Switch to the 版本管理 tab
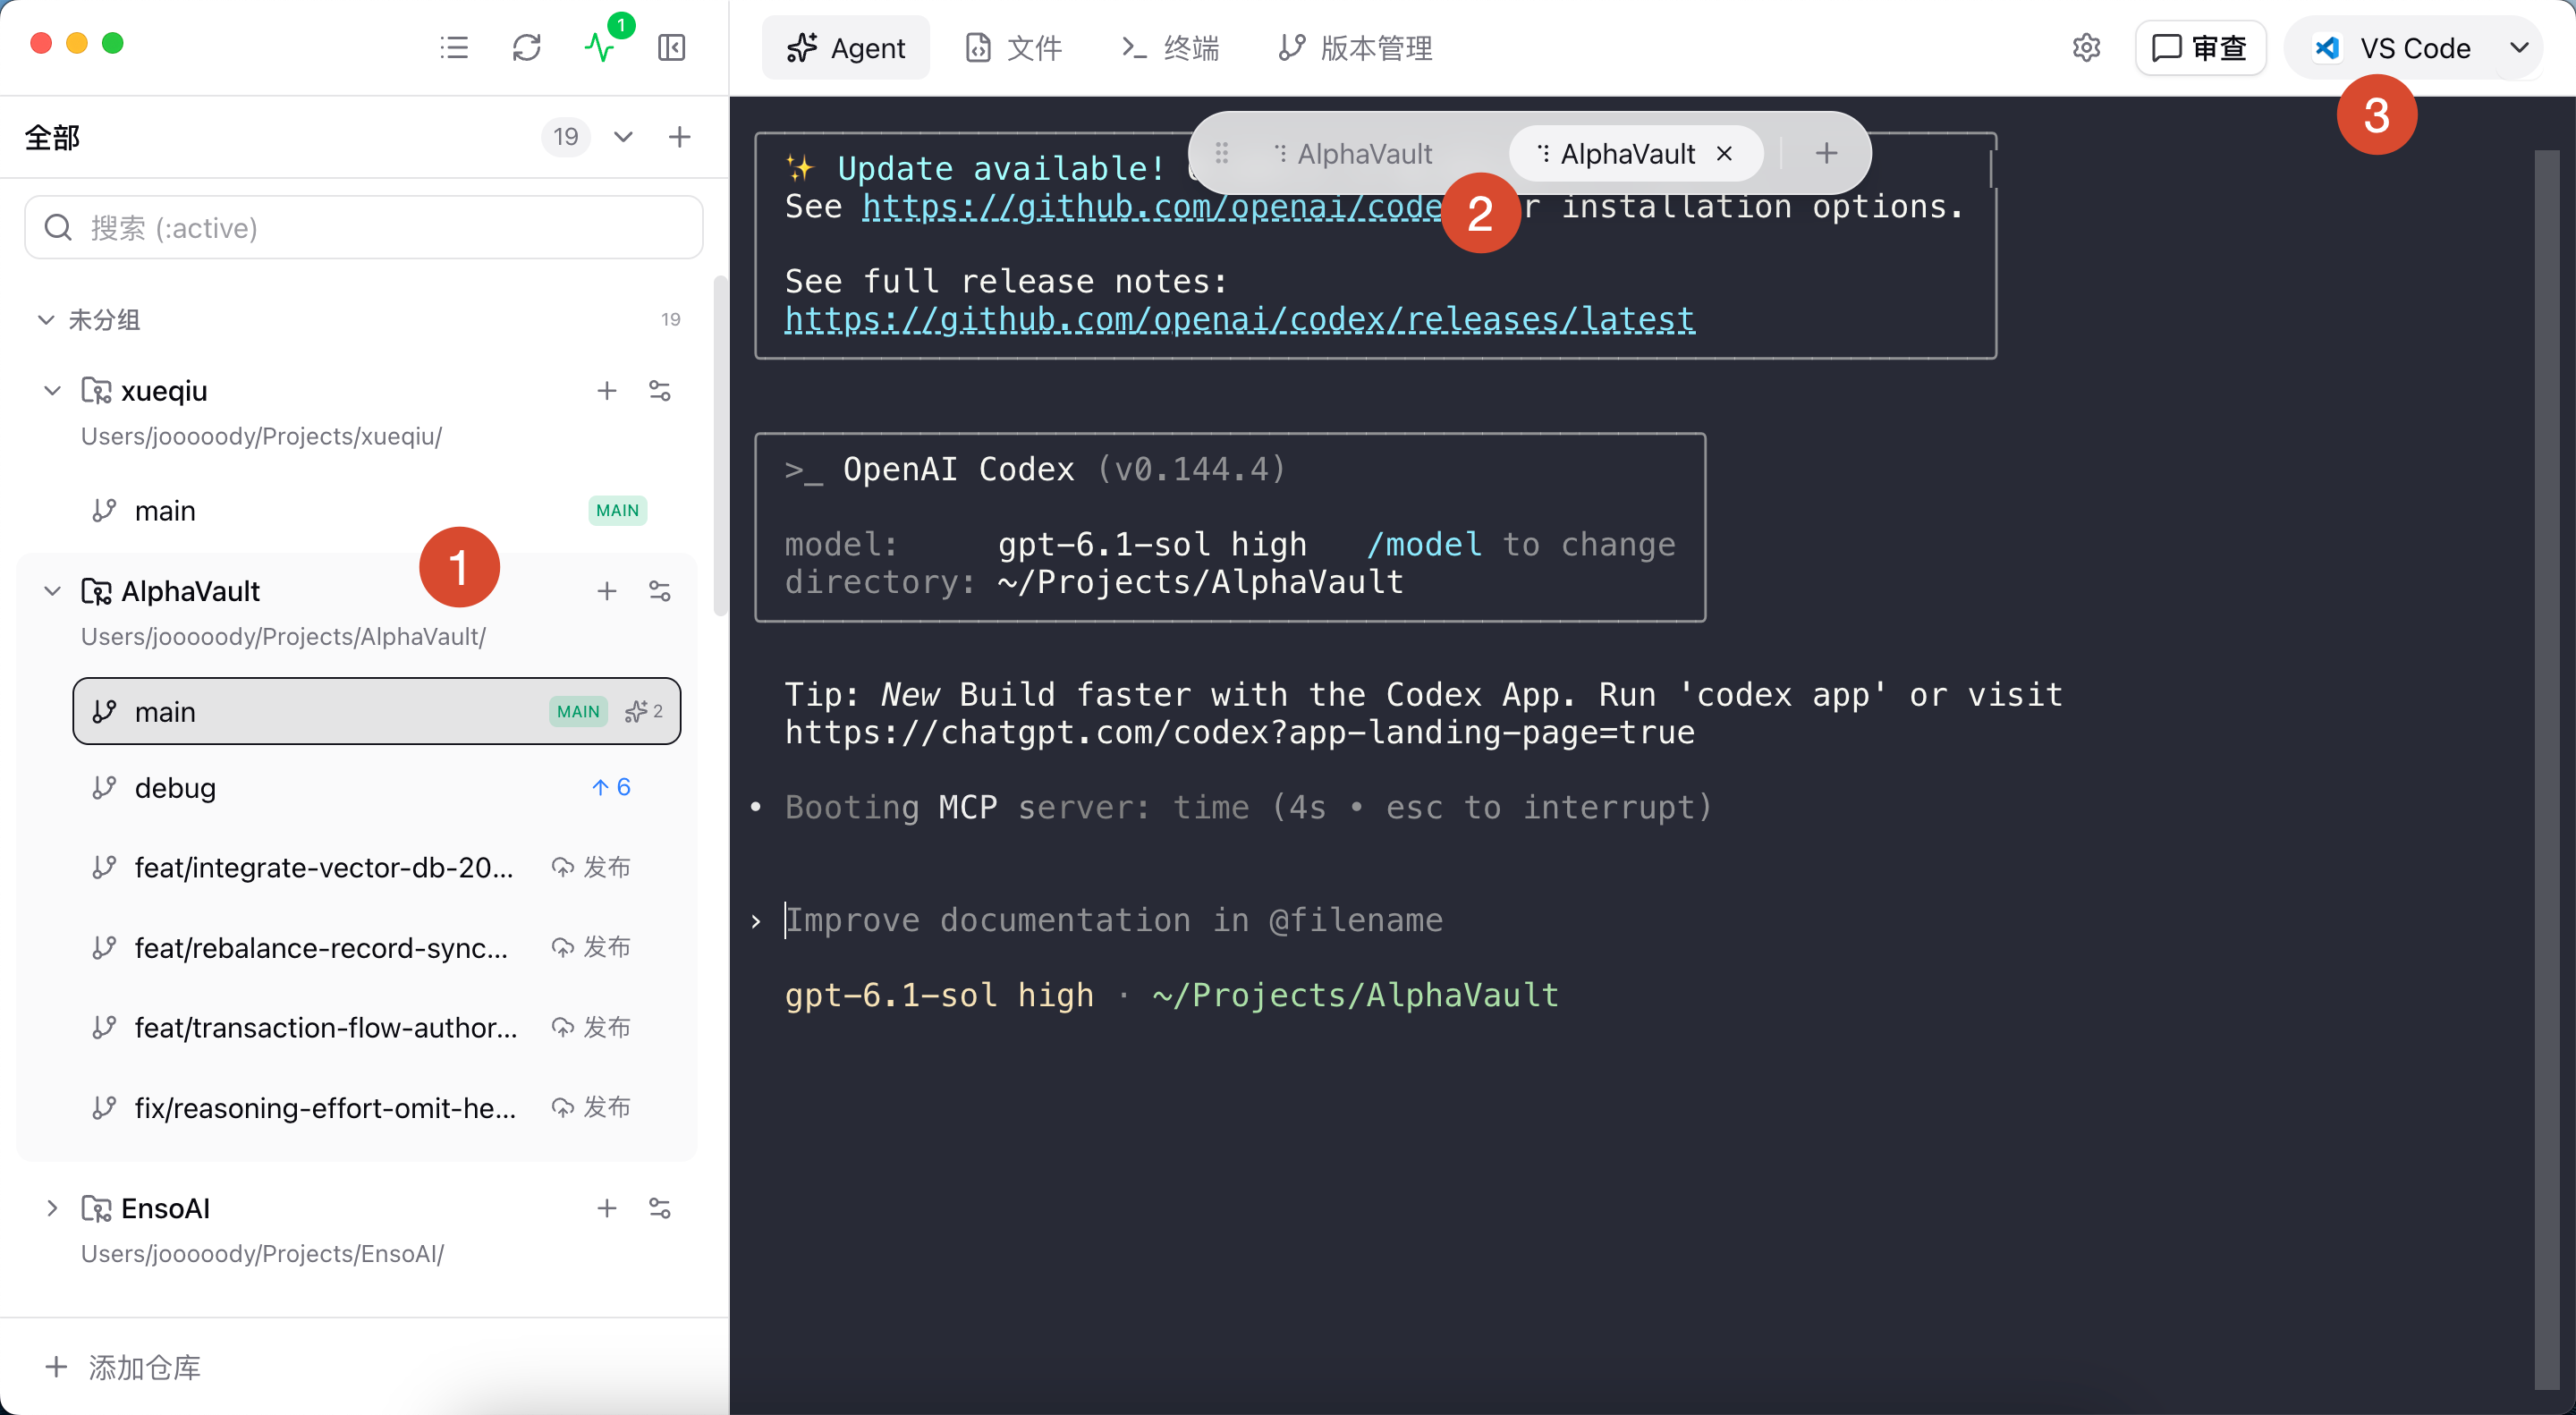The image size is (2576, 1415). point(1356,47)
